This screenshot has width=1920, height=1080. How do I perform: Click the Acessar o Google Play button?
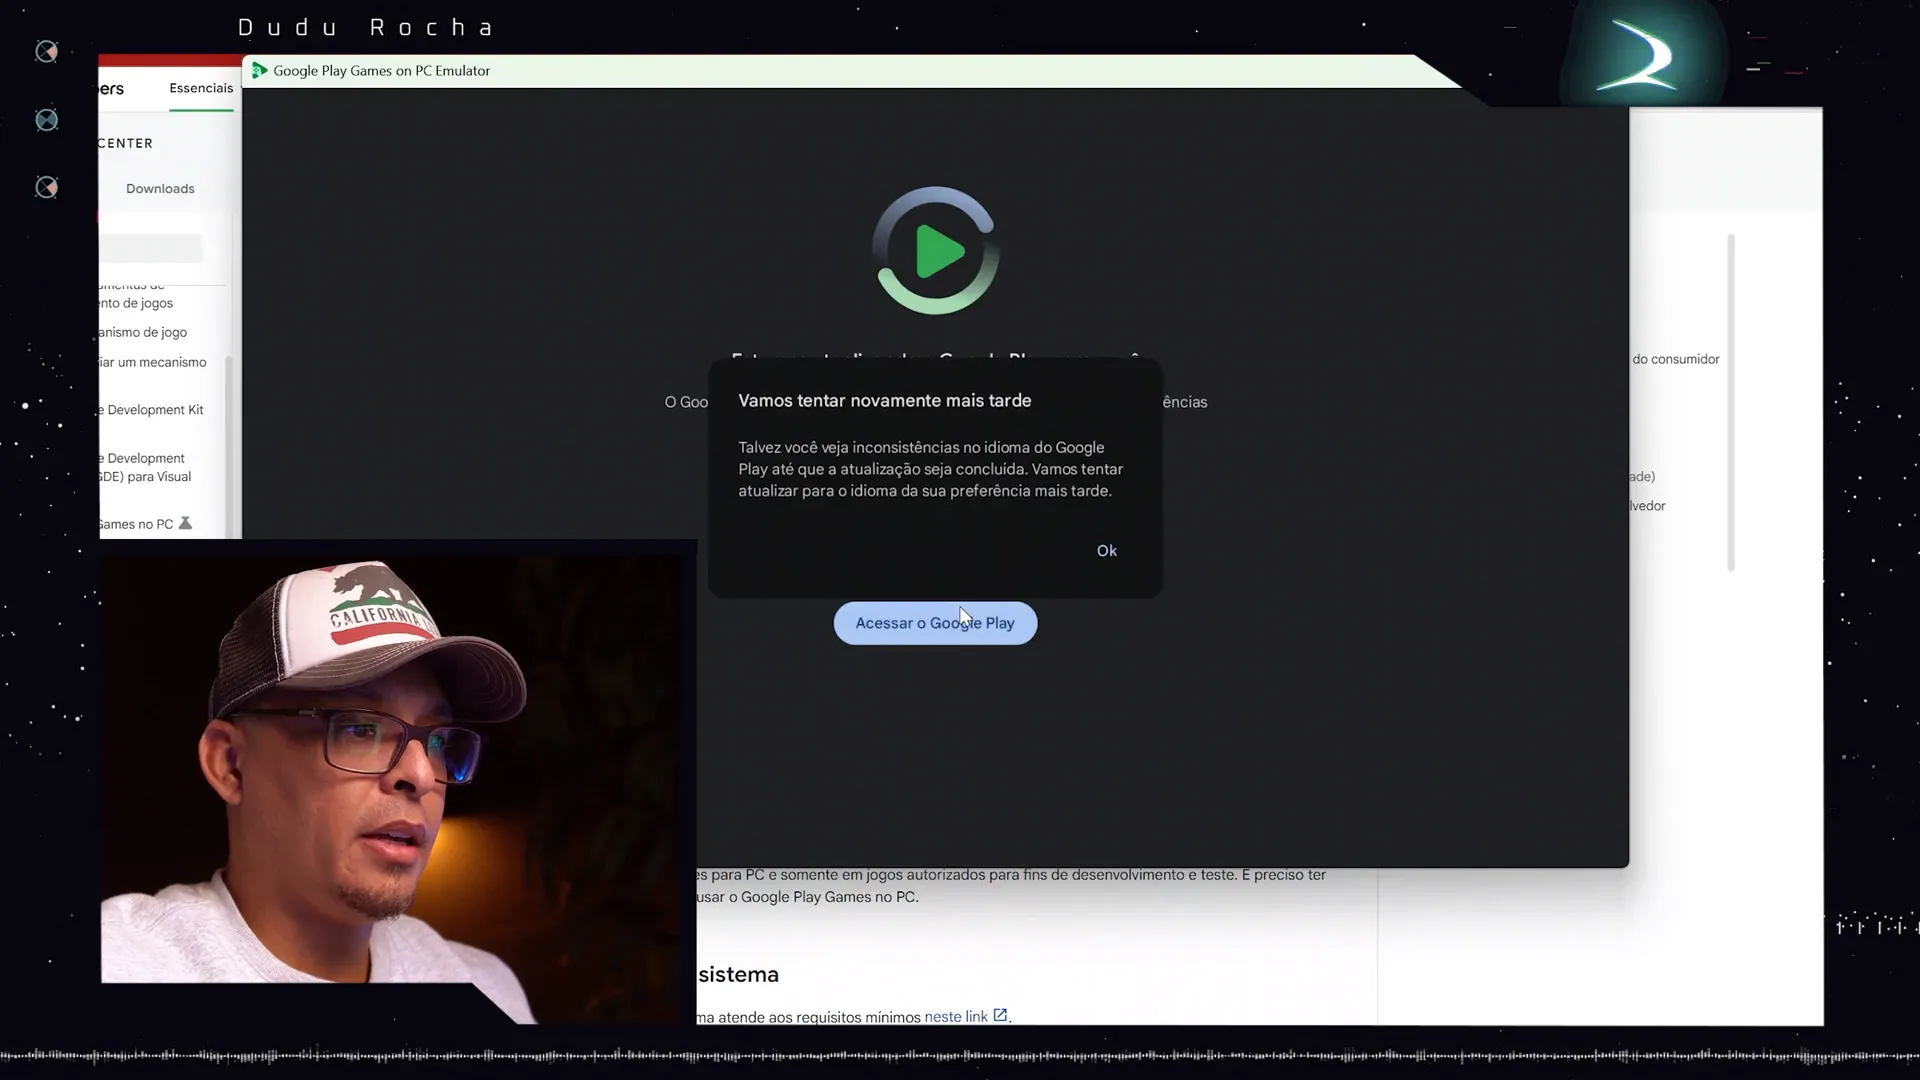[x=935, y=623]
